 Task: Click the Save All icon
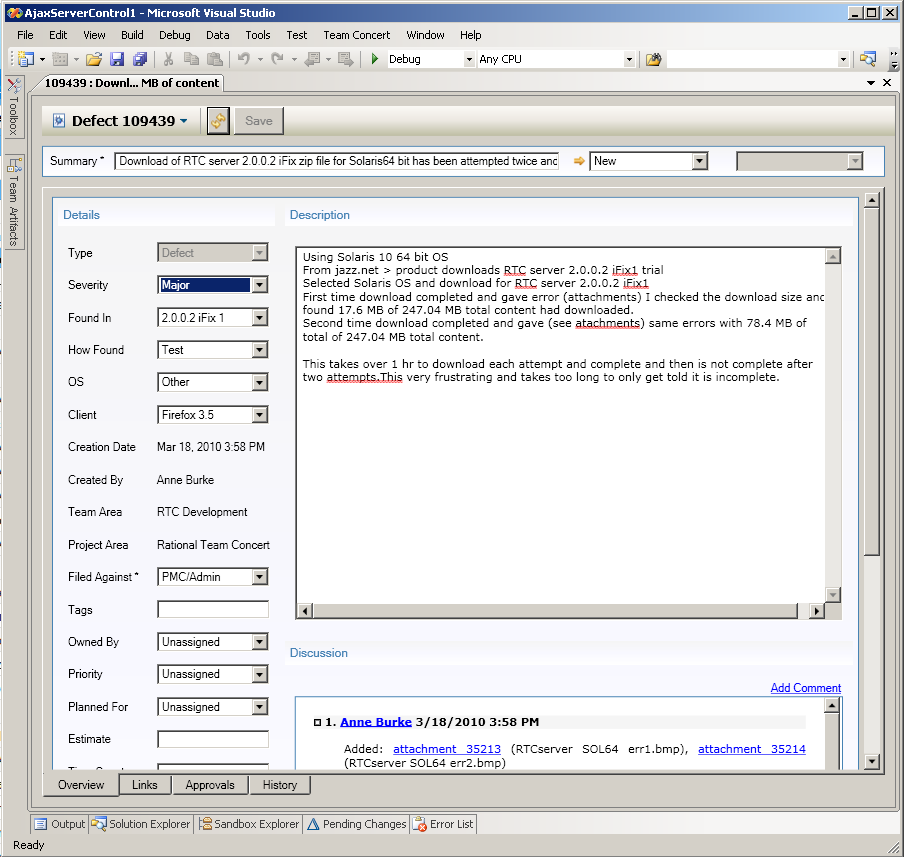pos(140,59)
